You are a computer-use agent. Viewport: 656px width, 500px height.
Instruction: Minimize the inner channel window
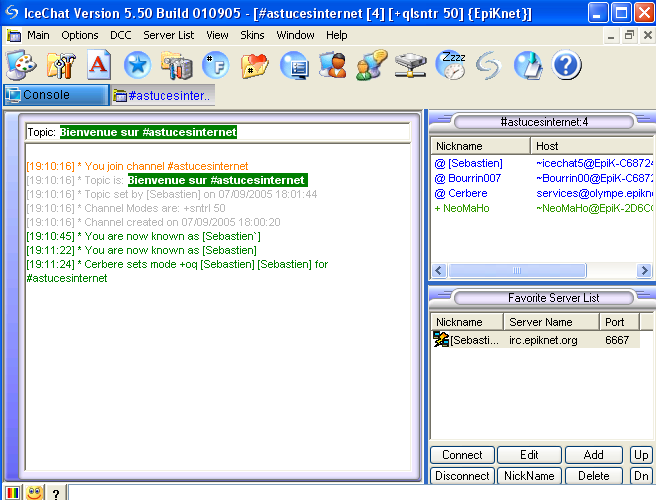tap(611, 36)
